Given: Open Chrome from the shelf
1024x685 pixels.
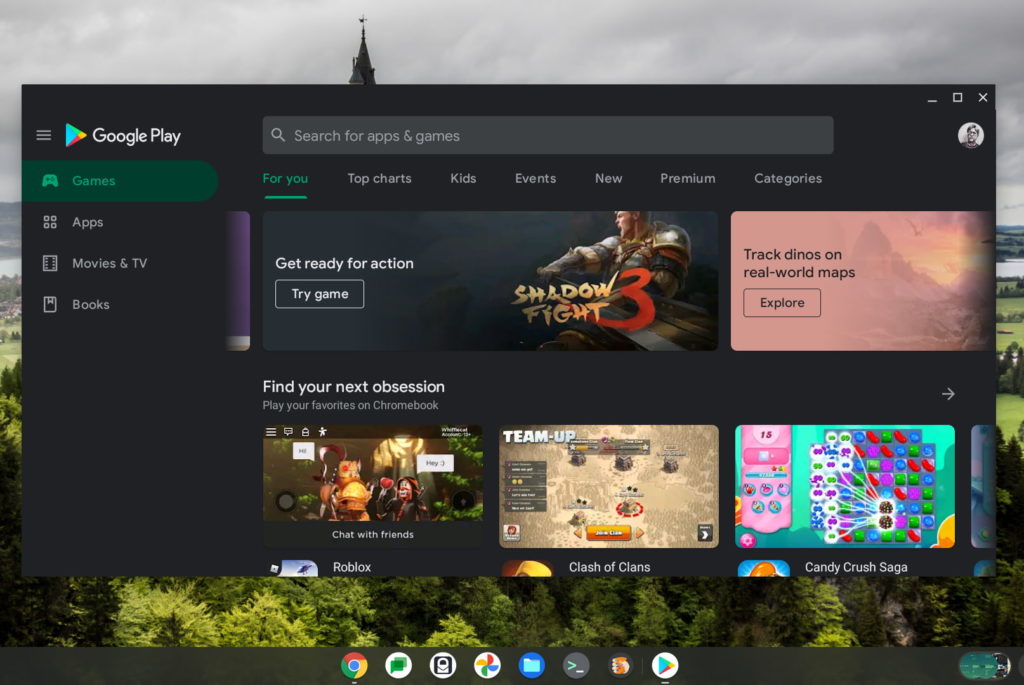Looking at the screenshot, I should (x=354, y=665).
